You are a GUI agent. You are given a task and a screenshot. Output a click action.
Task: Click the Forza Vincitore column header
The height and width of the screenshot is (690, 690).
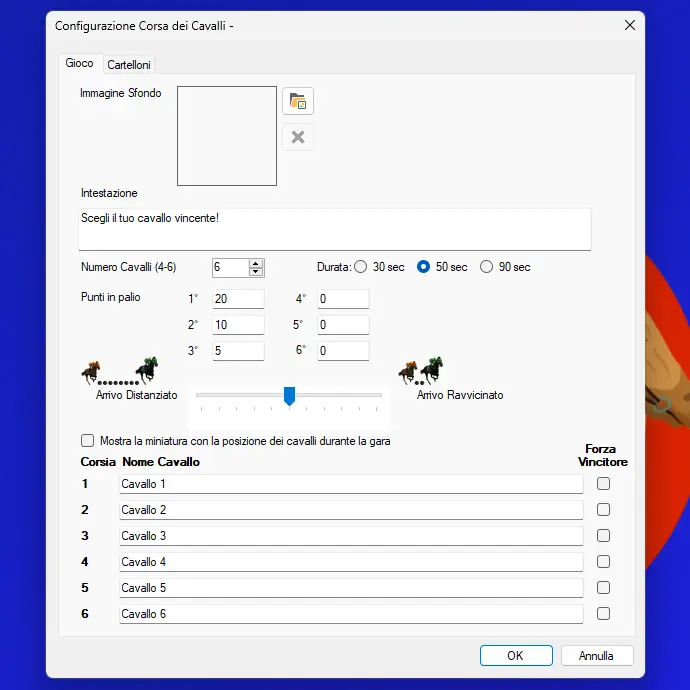point(602,455)
